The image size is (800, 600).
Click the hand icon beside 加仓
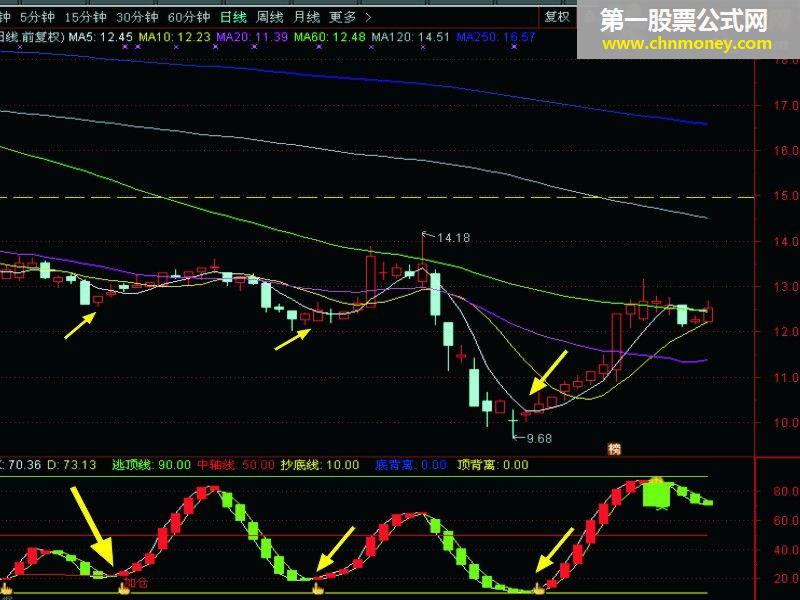coord(123,589)
